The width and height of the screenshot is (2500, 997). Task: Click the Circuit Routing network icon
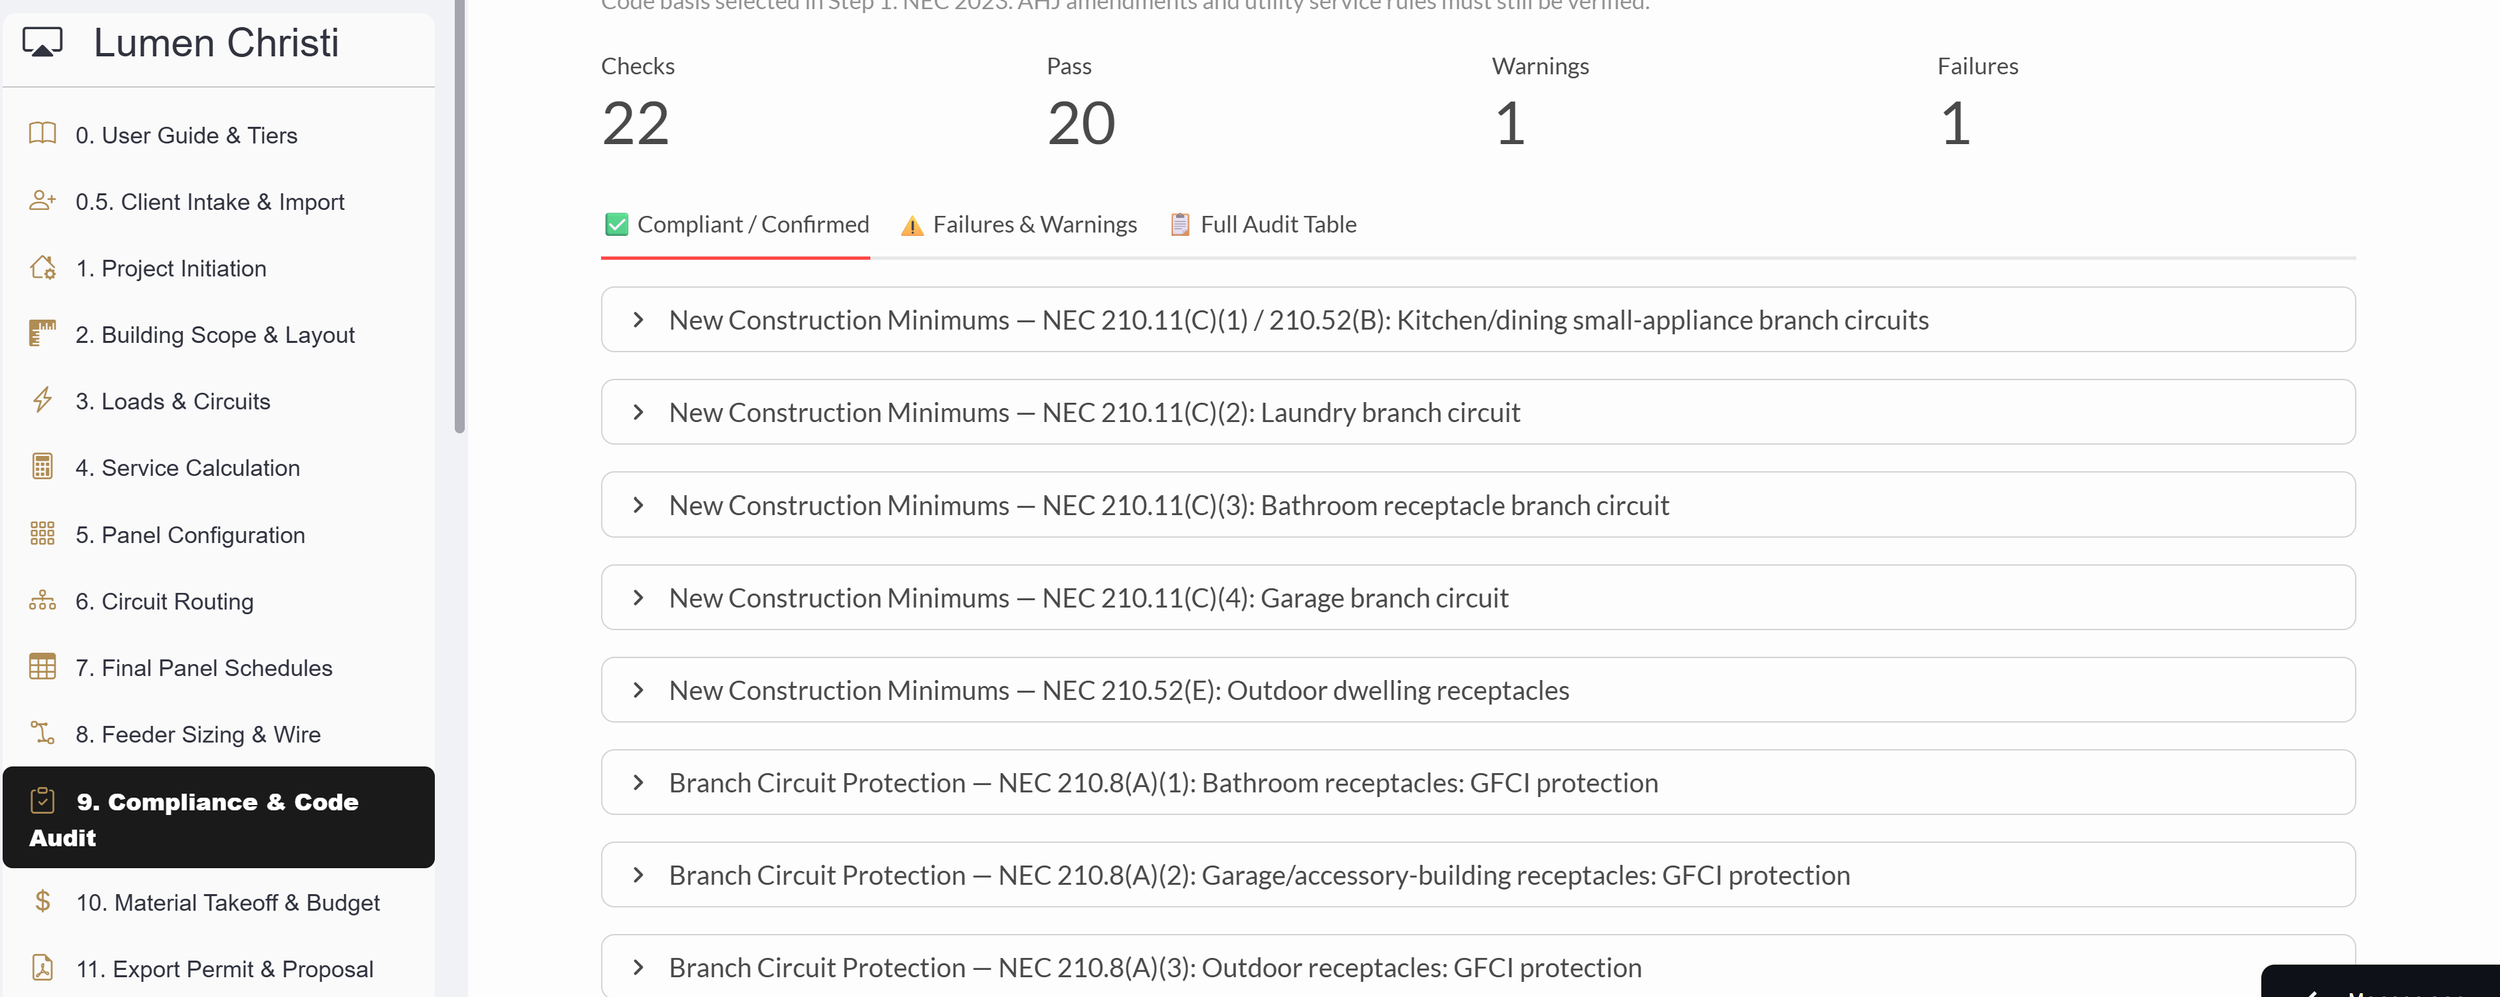[x=42, y=601]
